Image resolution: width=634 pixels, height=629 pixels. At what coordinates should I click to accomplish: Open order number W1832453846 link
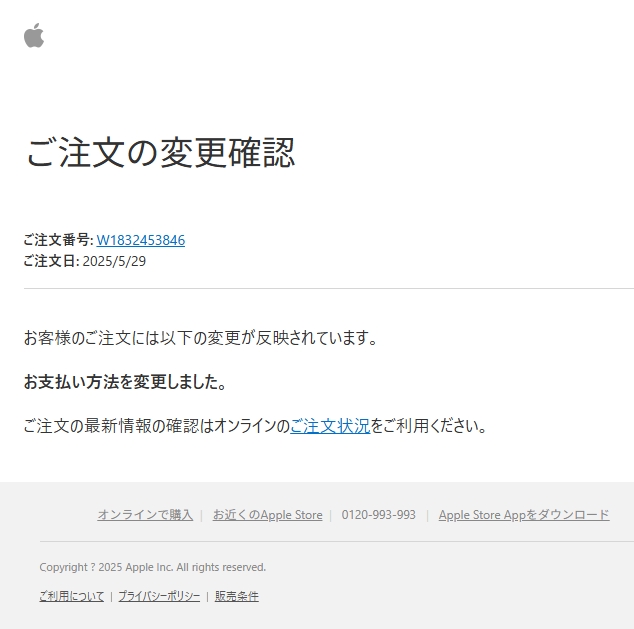coord(141,240)
